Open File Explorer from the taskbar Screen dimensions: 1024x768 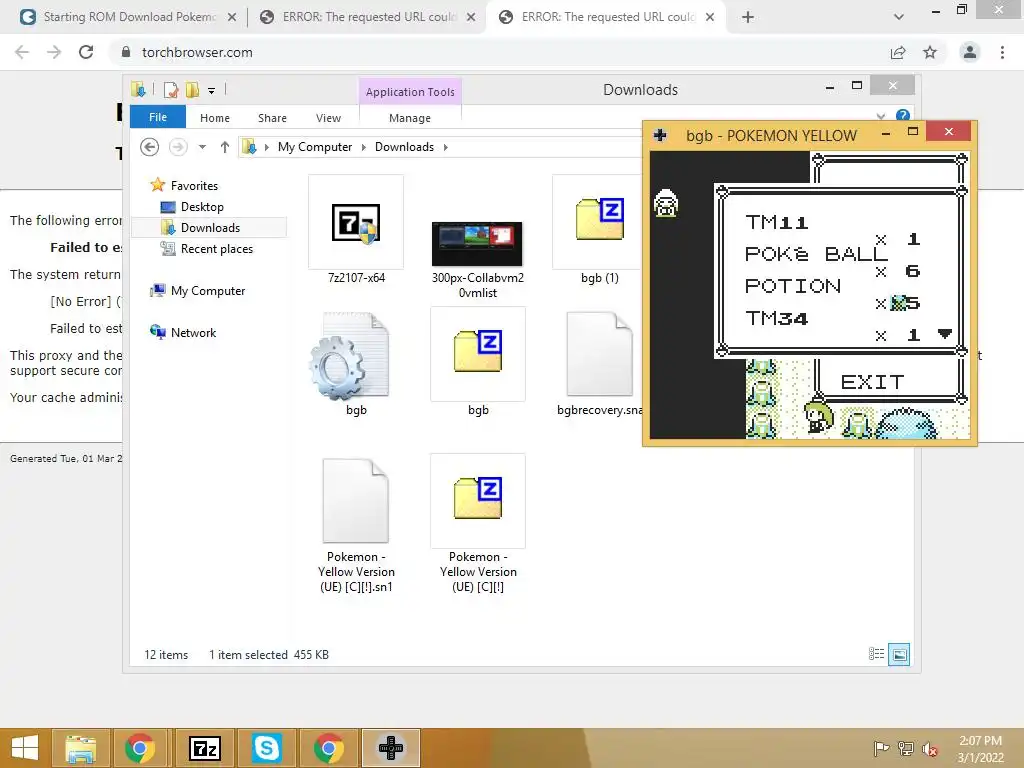[81, 748]
